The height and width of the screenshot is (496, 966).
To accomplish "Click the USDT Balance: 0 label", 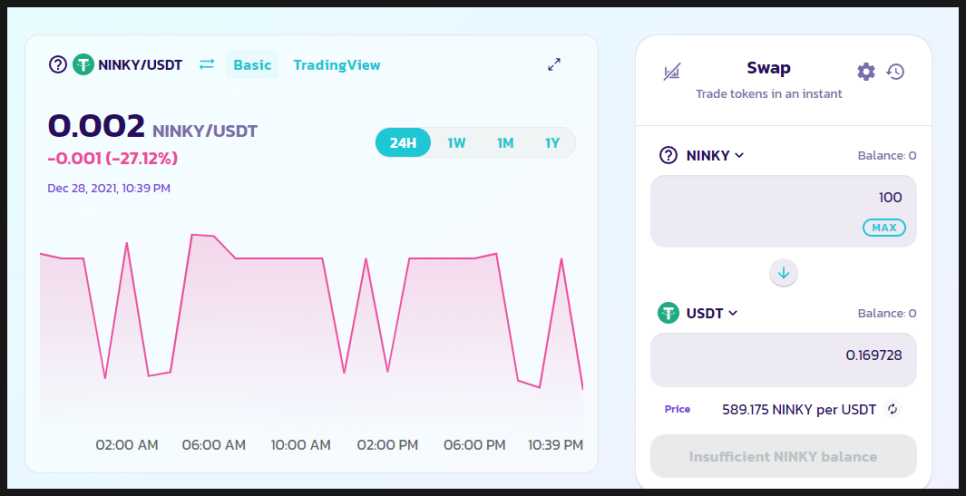I will pyautogui.click(x=887, y=313).
